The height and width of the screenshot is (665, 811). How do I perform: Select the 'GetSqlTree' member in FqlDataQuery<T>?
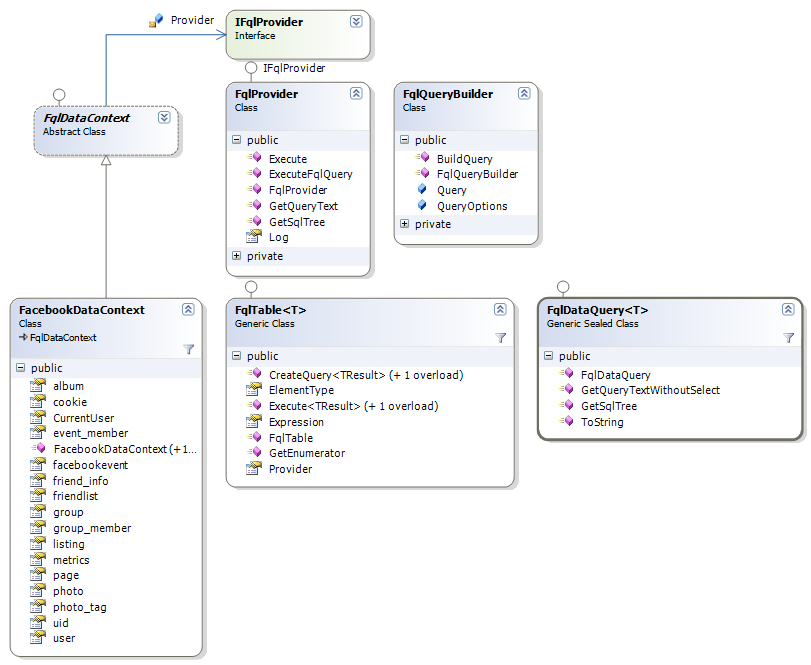[609, 406]
